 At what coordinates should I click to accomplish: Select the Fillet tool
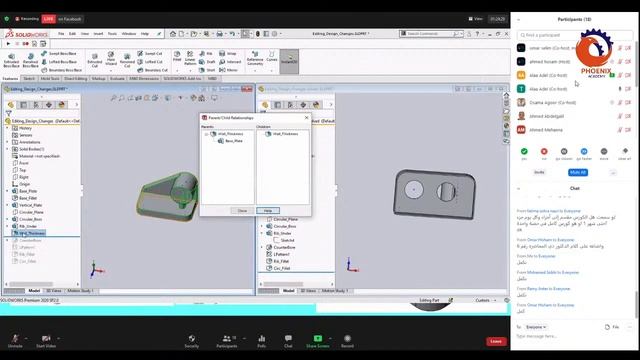[177, 56]
